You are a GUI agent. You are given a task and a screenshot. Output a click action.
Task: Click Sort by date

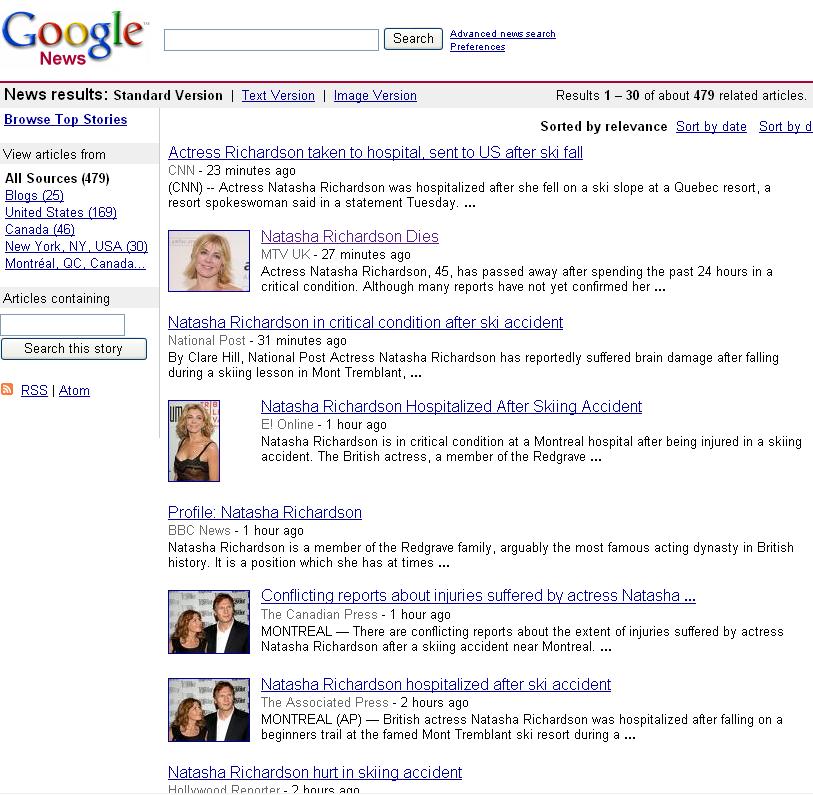pyautogui.click(x=711, y=127)
